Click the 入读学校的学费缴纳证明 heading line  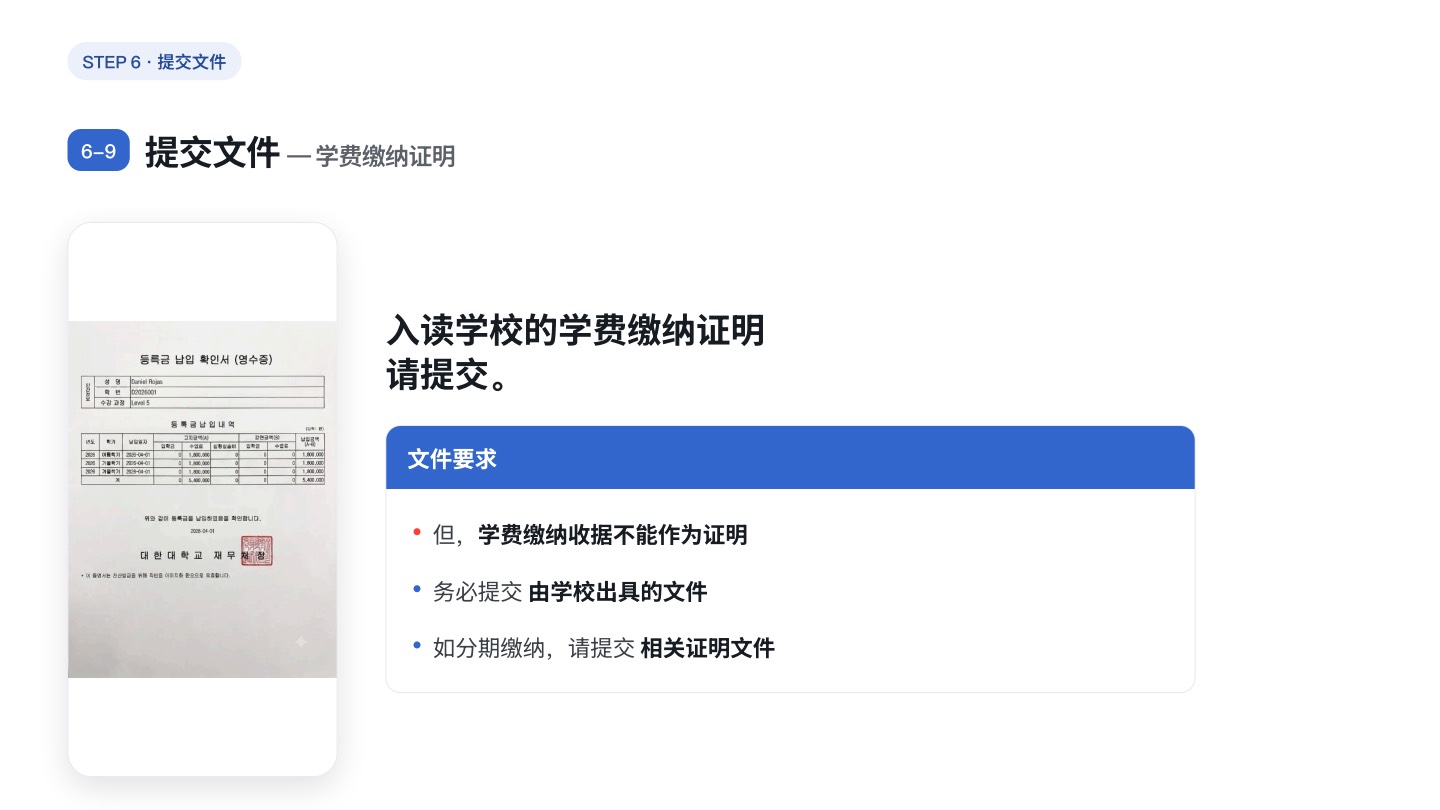576,330
